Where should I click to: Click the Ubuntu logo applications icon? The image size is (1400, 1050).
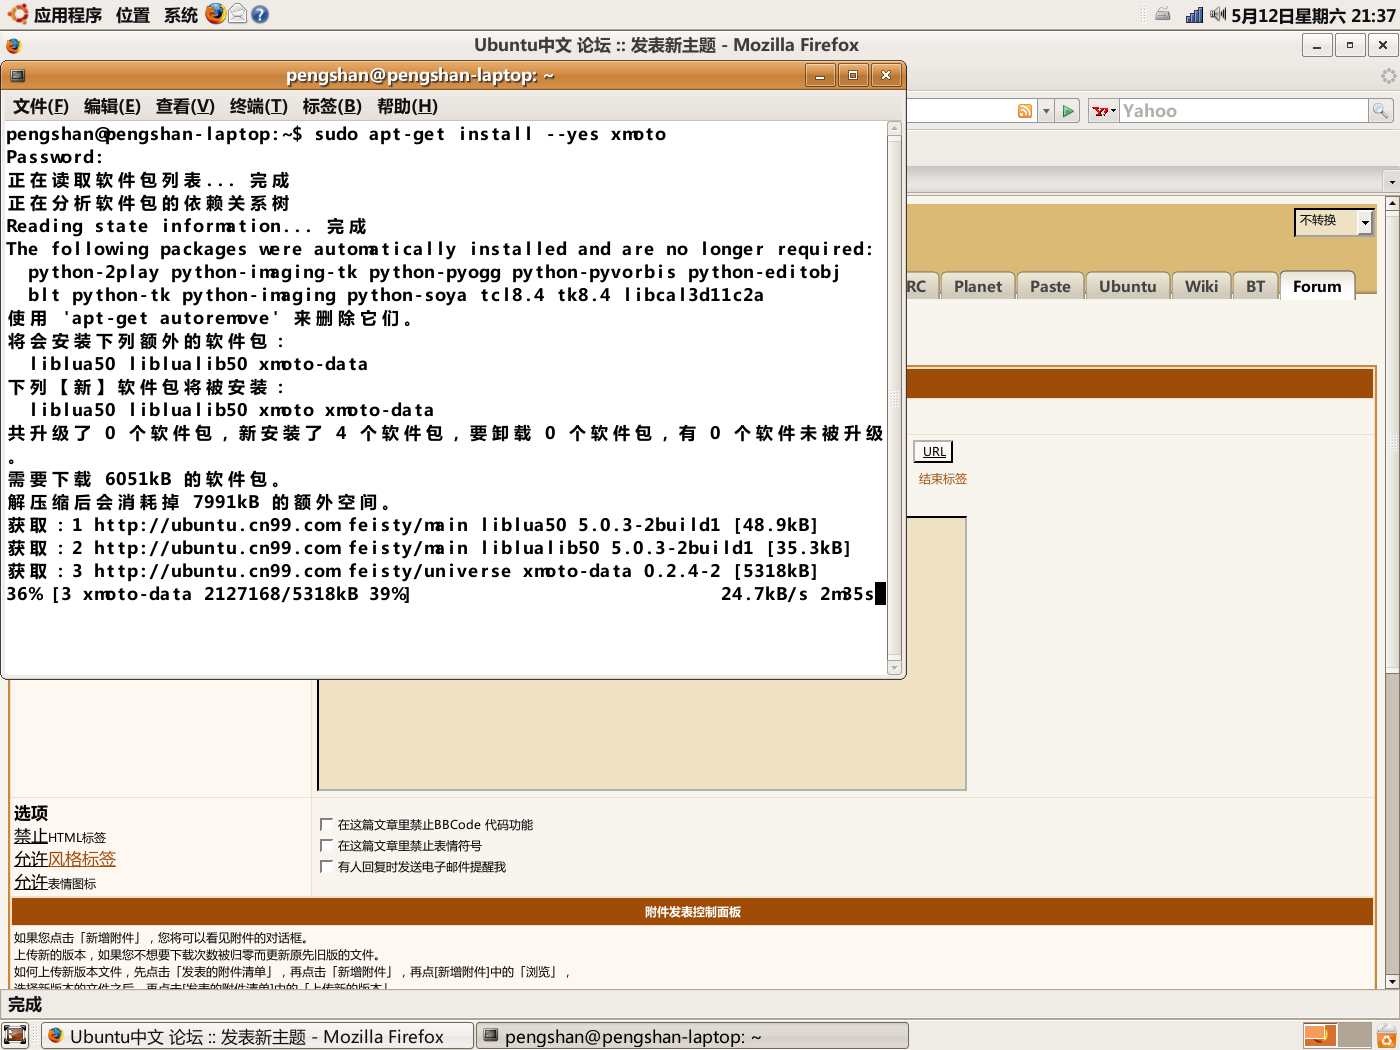tap(17, 14)
